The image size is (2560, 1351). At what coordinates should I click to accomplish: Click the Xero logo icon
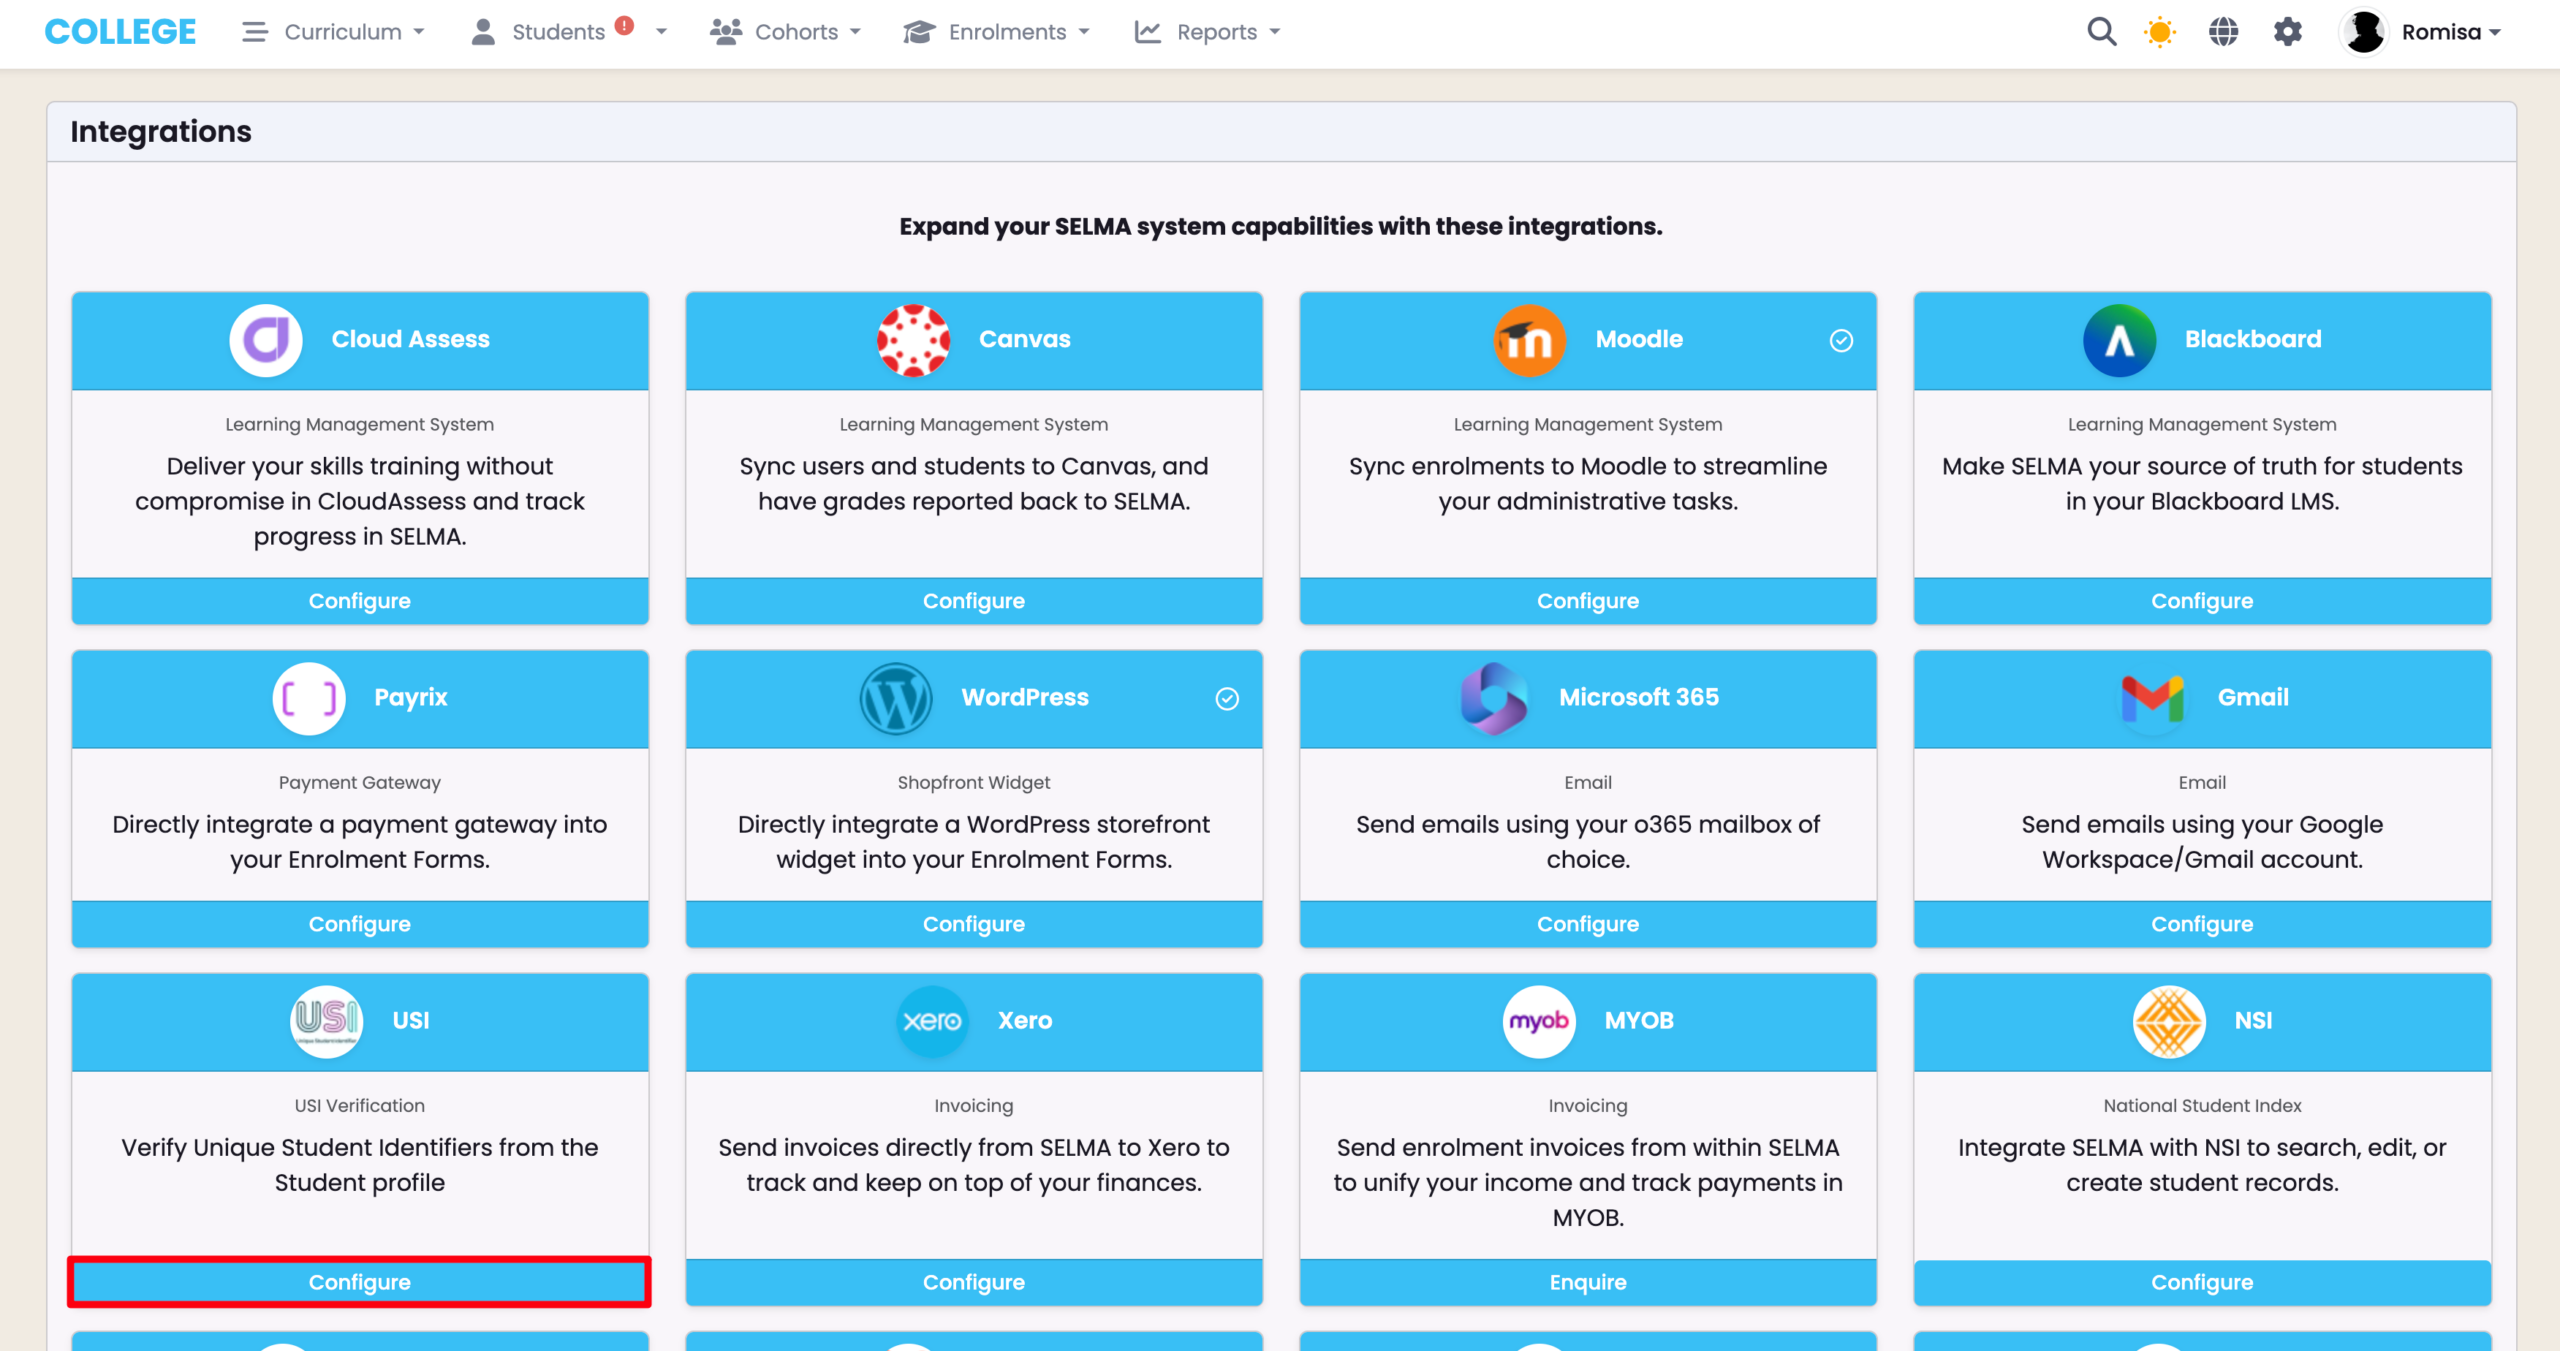coord(932,1021)
